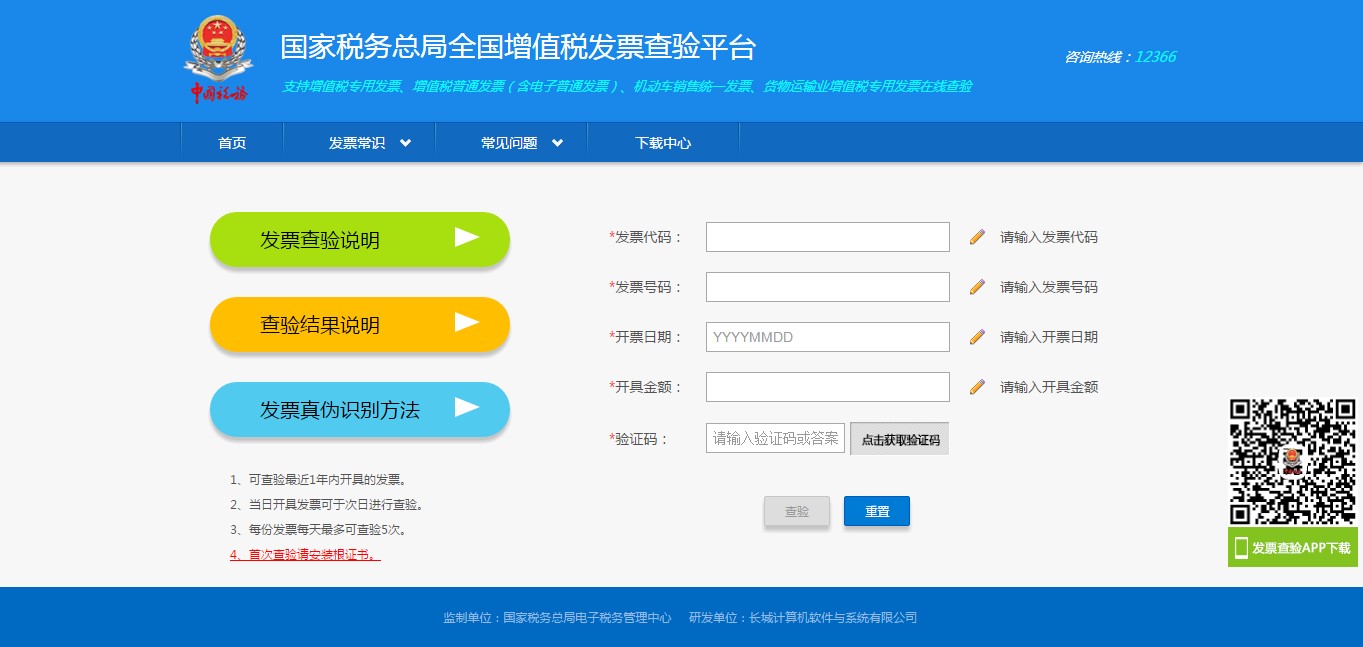Click the 验证码 input box
The image size is (1363, 647).
[775, 438]
